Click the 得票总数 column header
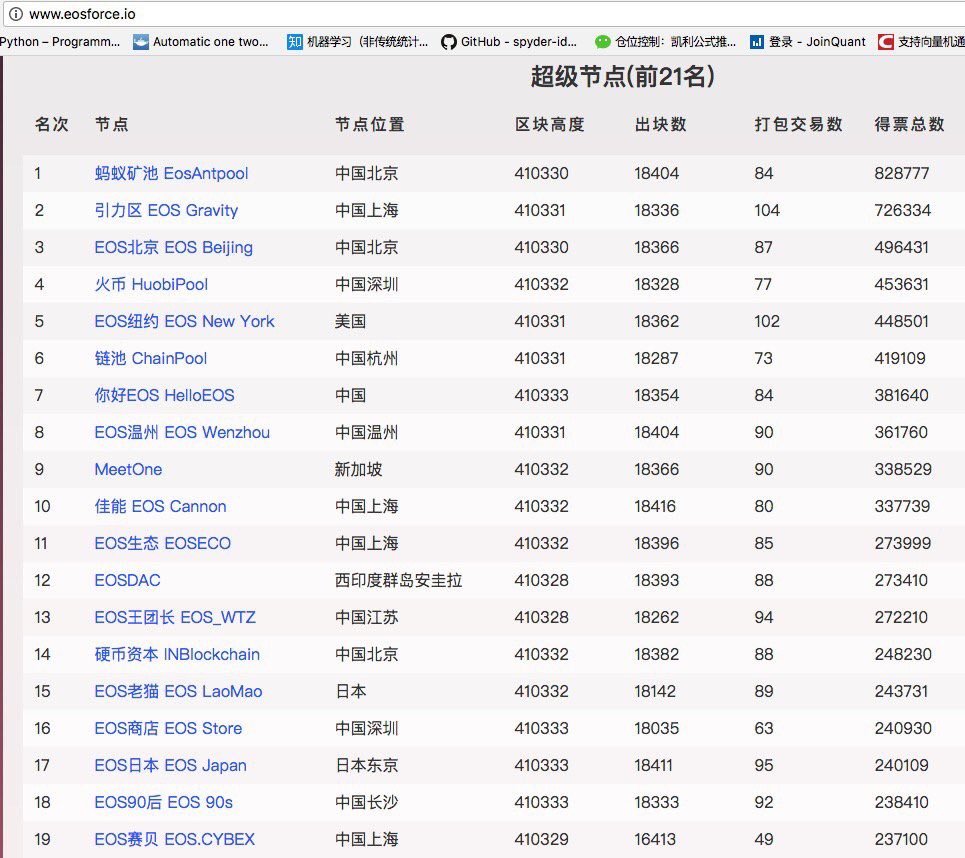 (909, 124)
